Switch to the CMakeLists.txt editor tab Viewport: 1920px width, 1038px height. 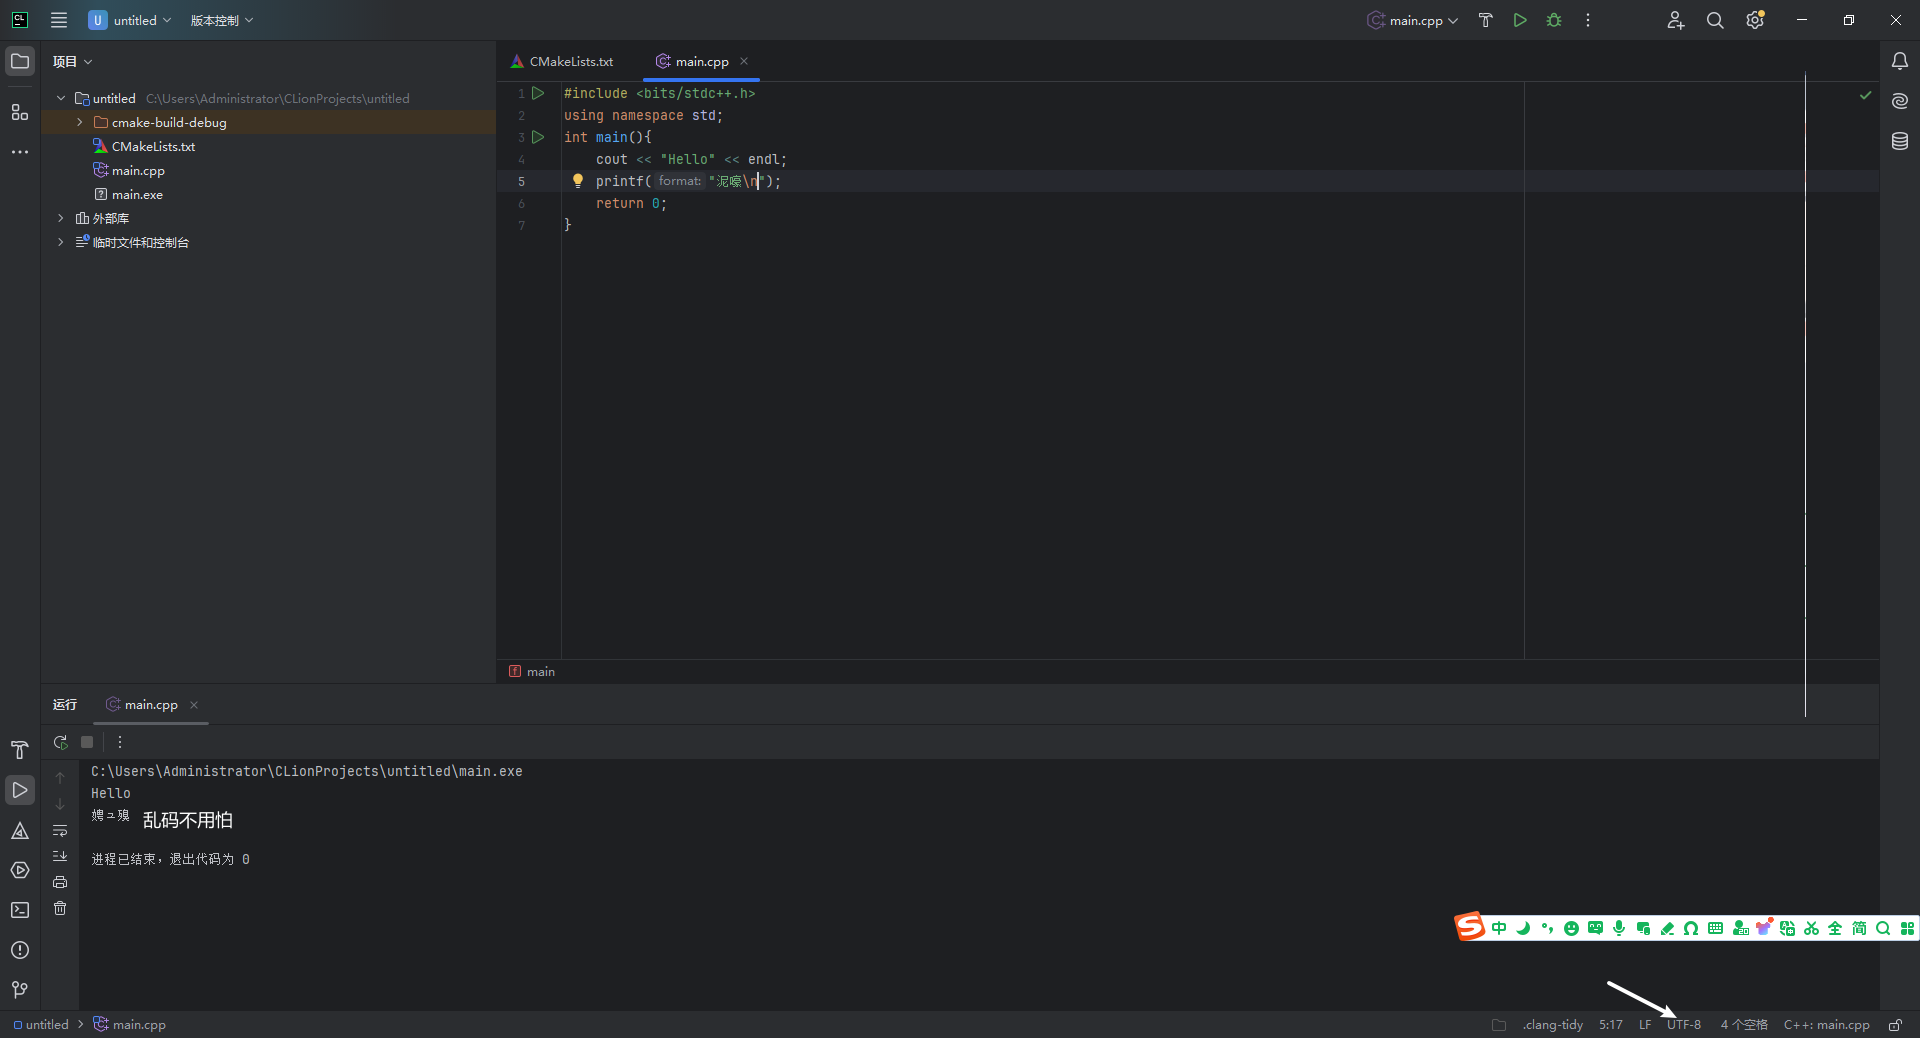[570, 61]
